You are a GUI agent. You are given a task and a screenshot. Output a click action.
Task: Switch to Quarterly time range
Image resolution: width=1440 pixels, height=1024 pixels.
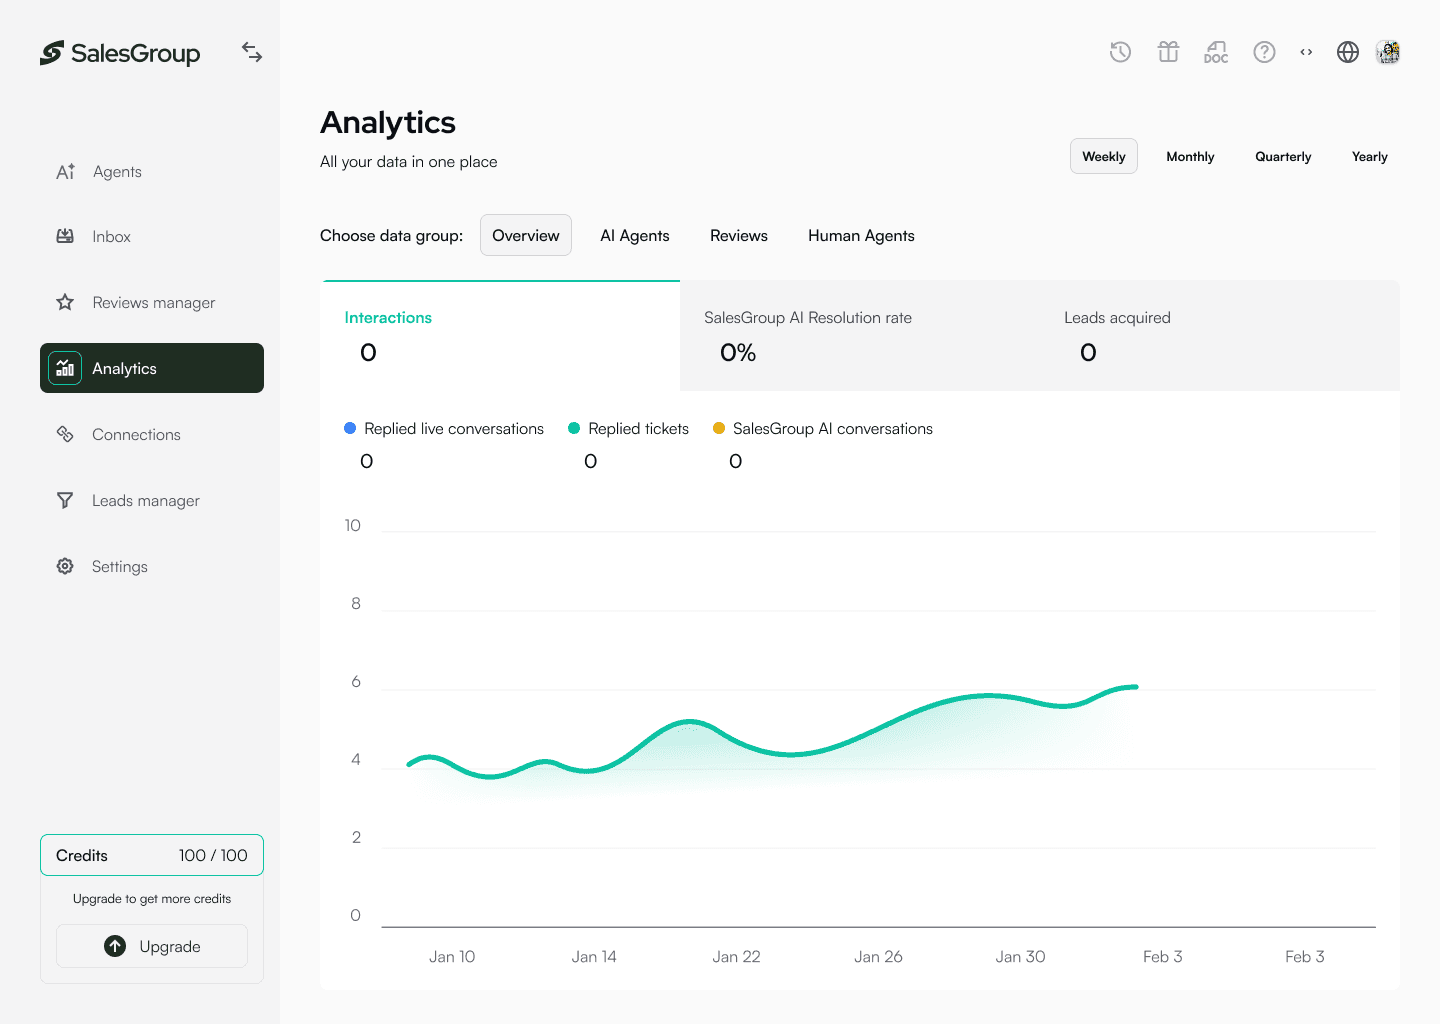coord(1283,156)
